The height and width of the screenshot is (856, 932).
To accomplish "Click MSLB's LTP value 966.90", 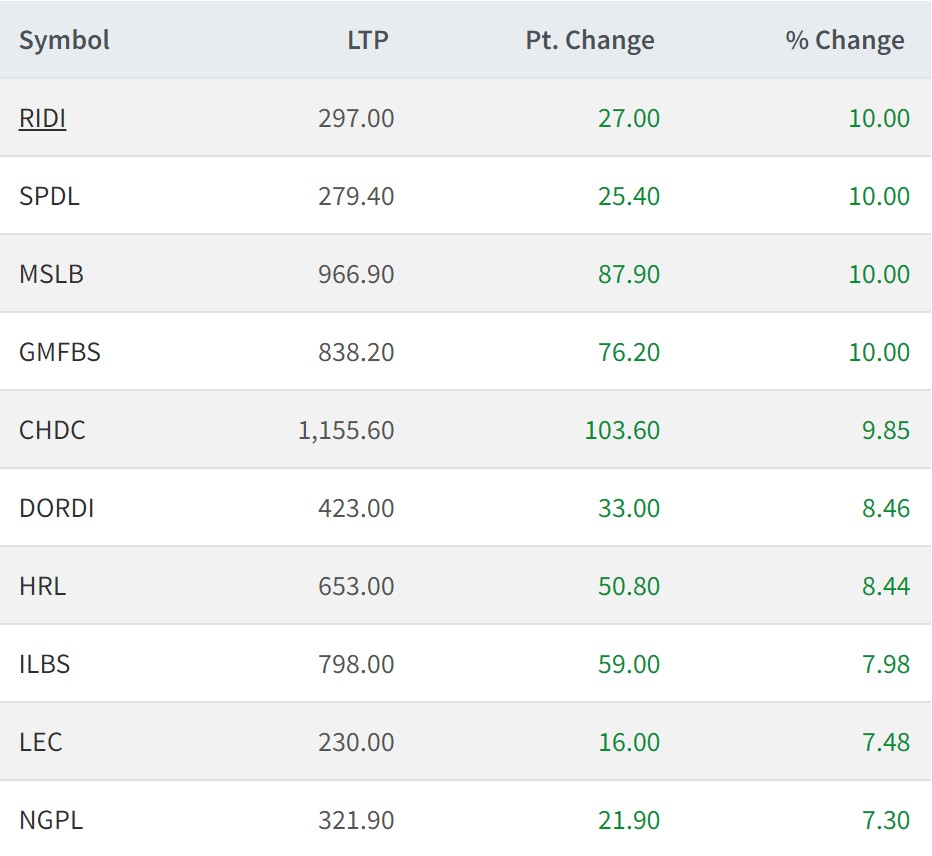I will tap(356, 274).
